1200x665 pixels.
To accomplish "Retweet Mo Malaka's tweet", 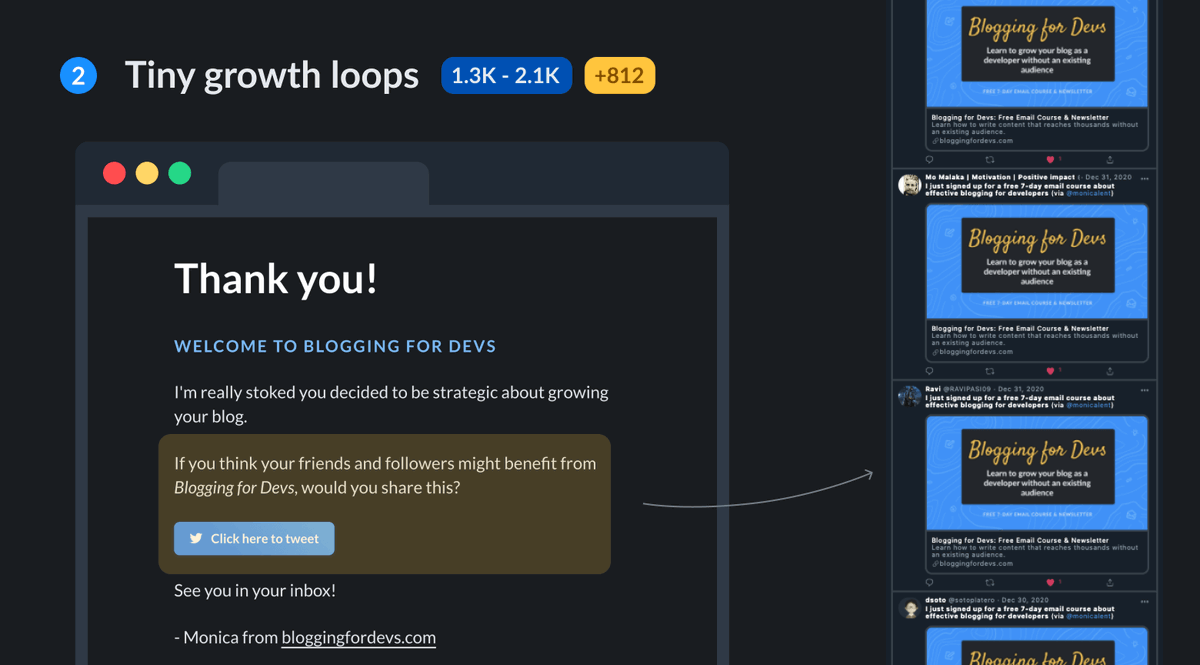I will 990,371.
